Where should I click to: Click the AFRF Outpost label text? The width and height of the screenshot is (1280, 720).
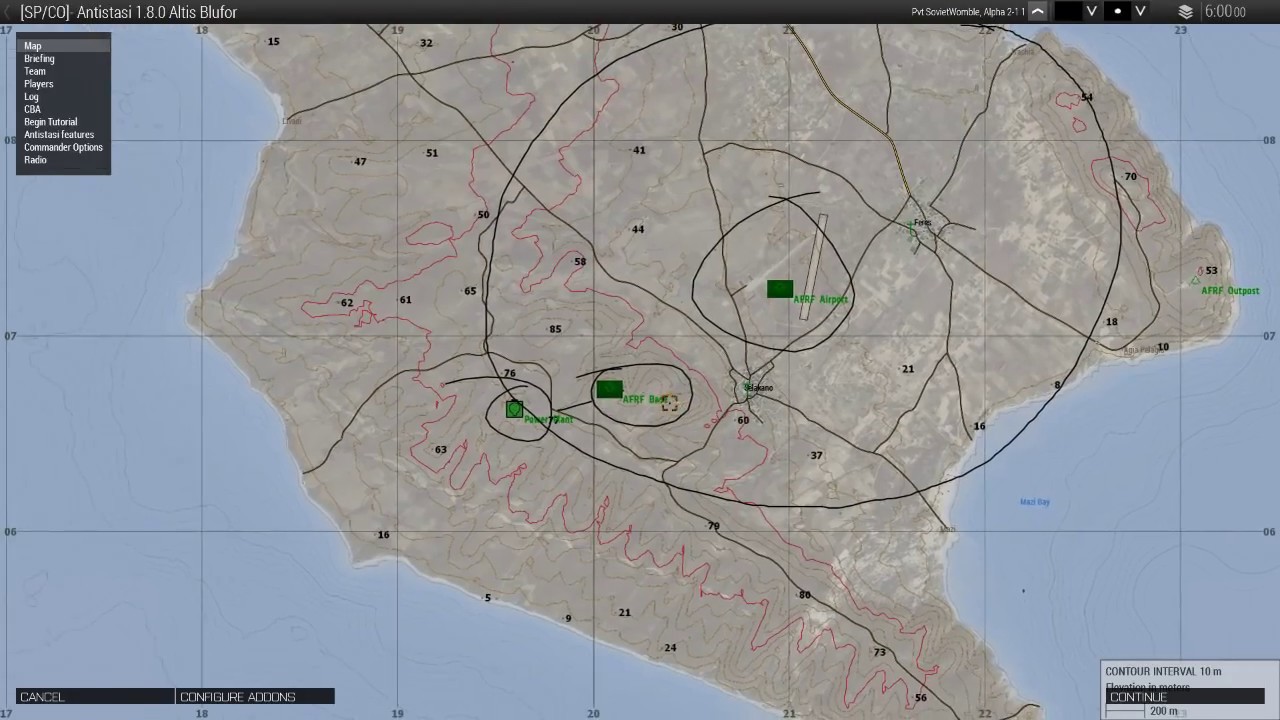[1230, 291]
